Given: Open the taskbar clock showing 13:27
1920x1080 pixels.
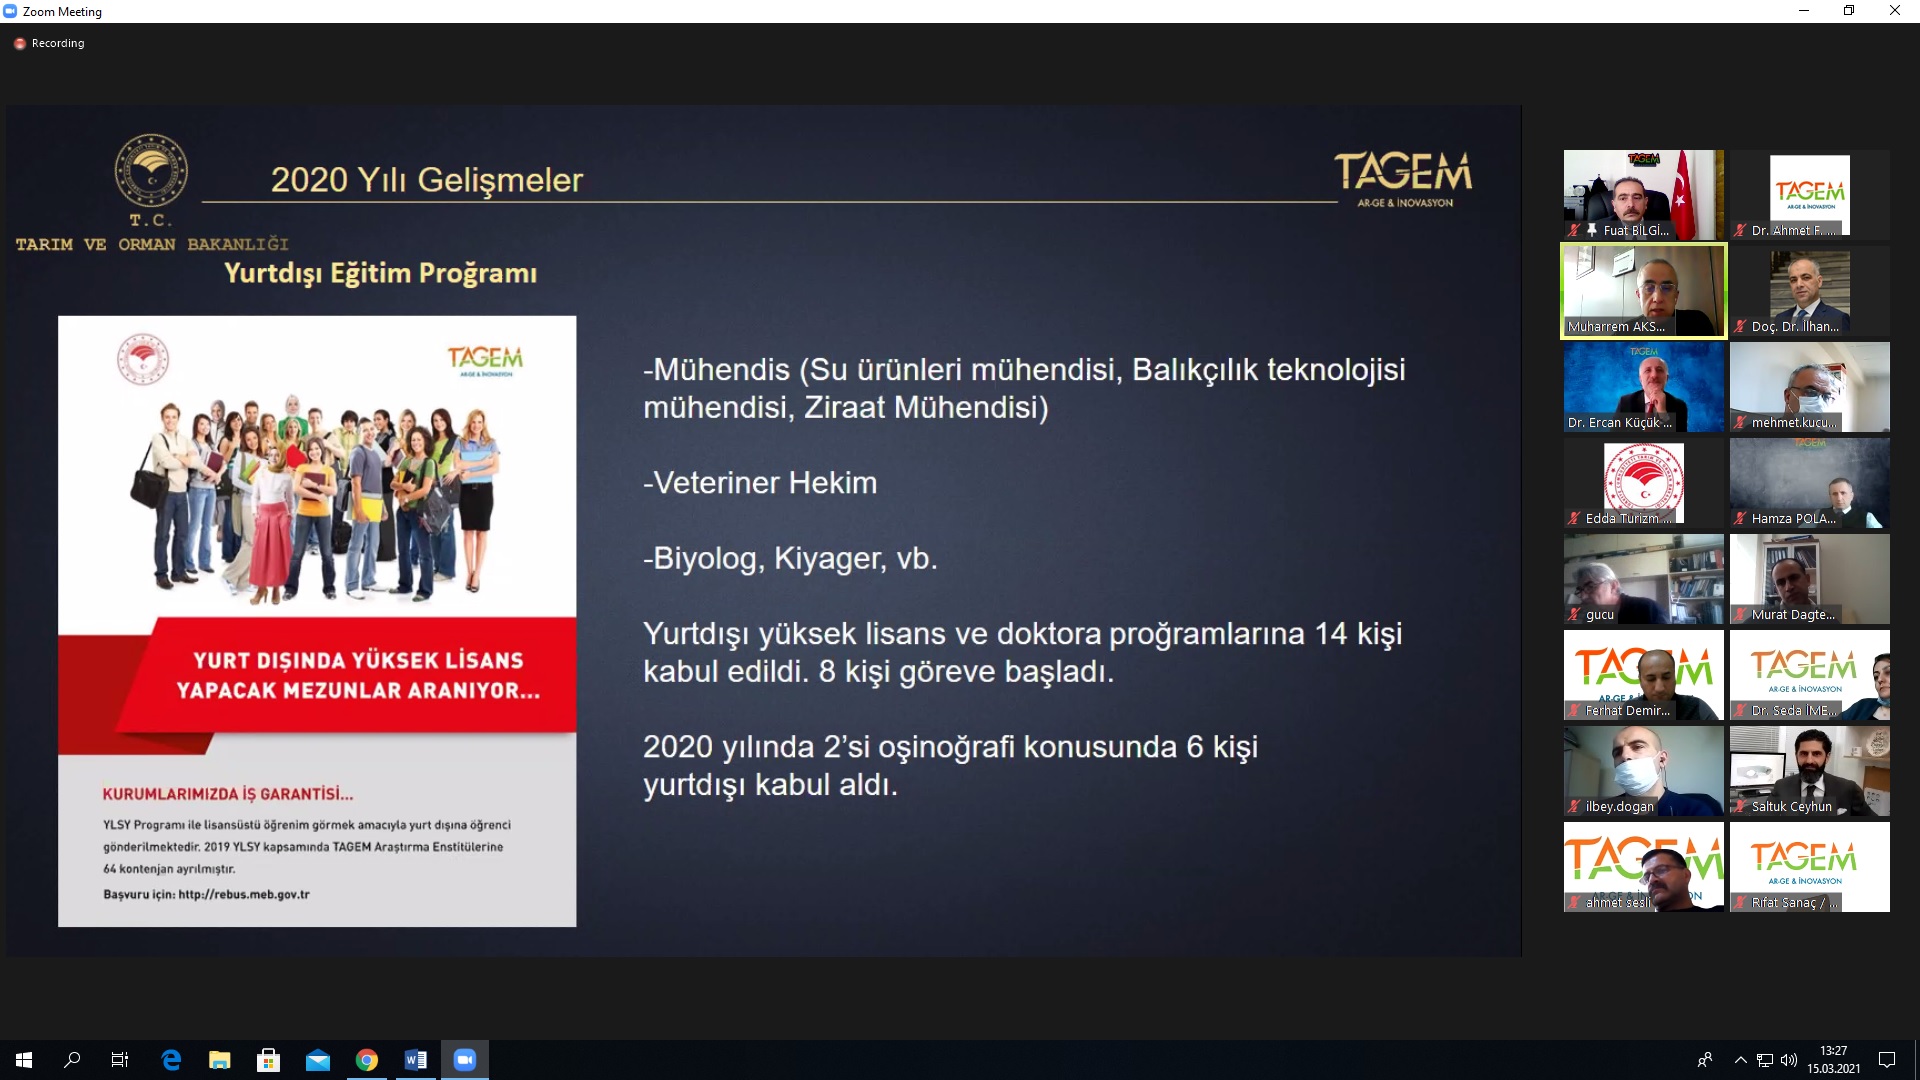Looking at the screenshot, I should (1834, 1060).
